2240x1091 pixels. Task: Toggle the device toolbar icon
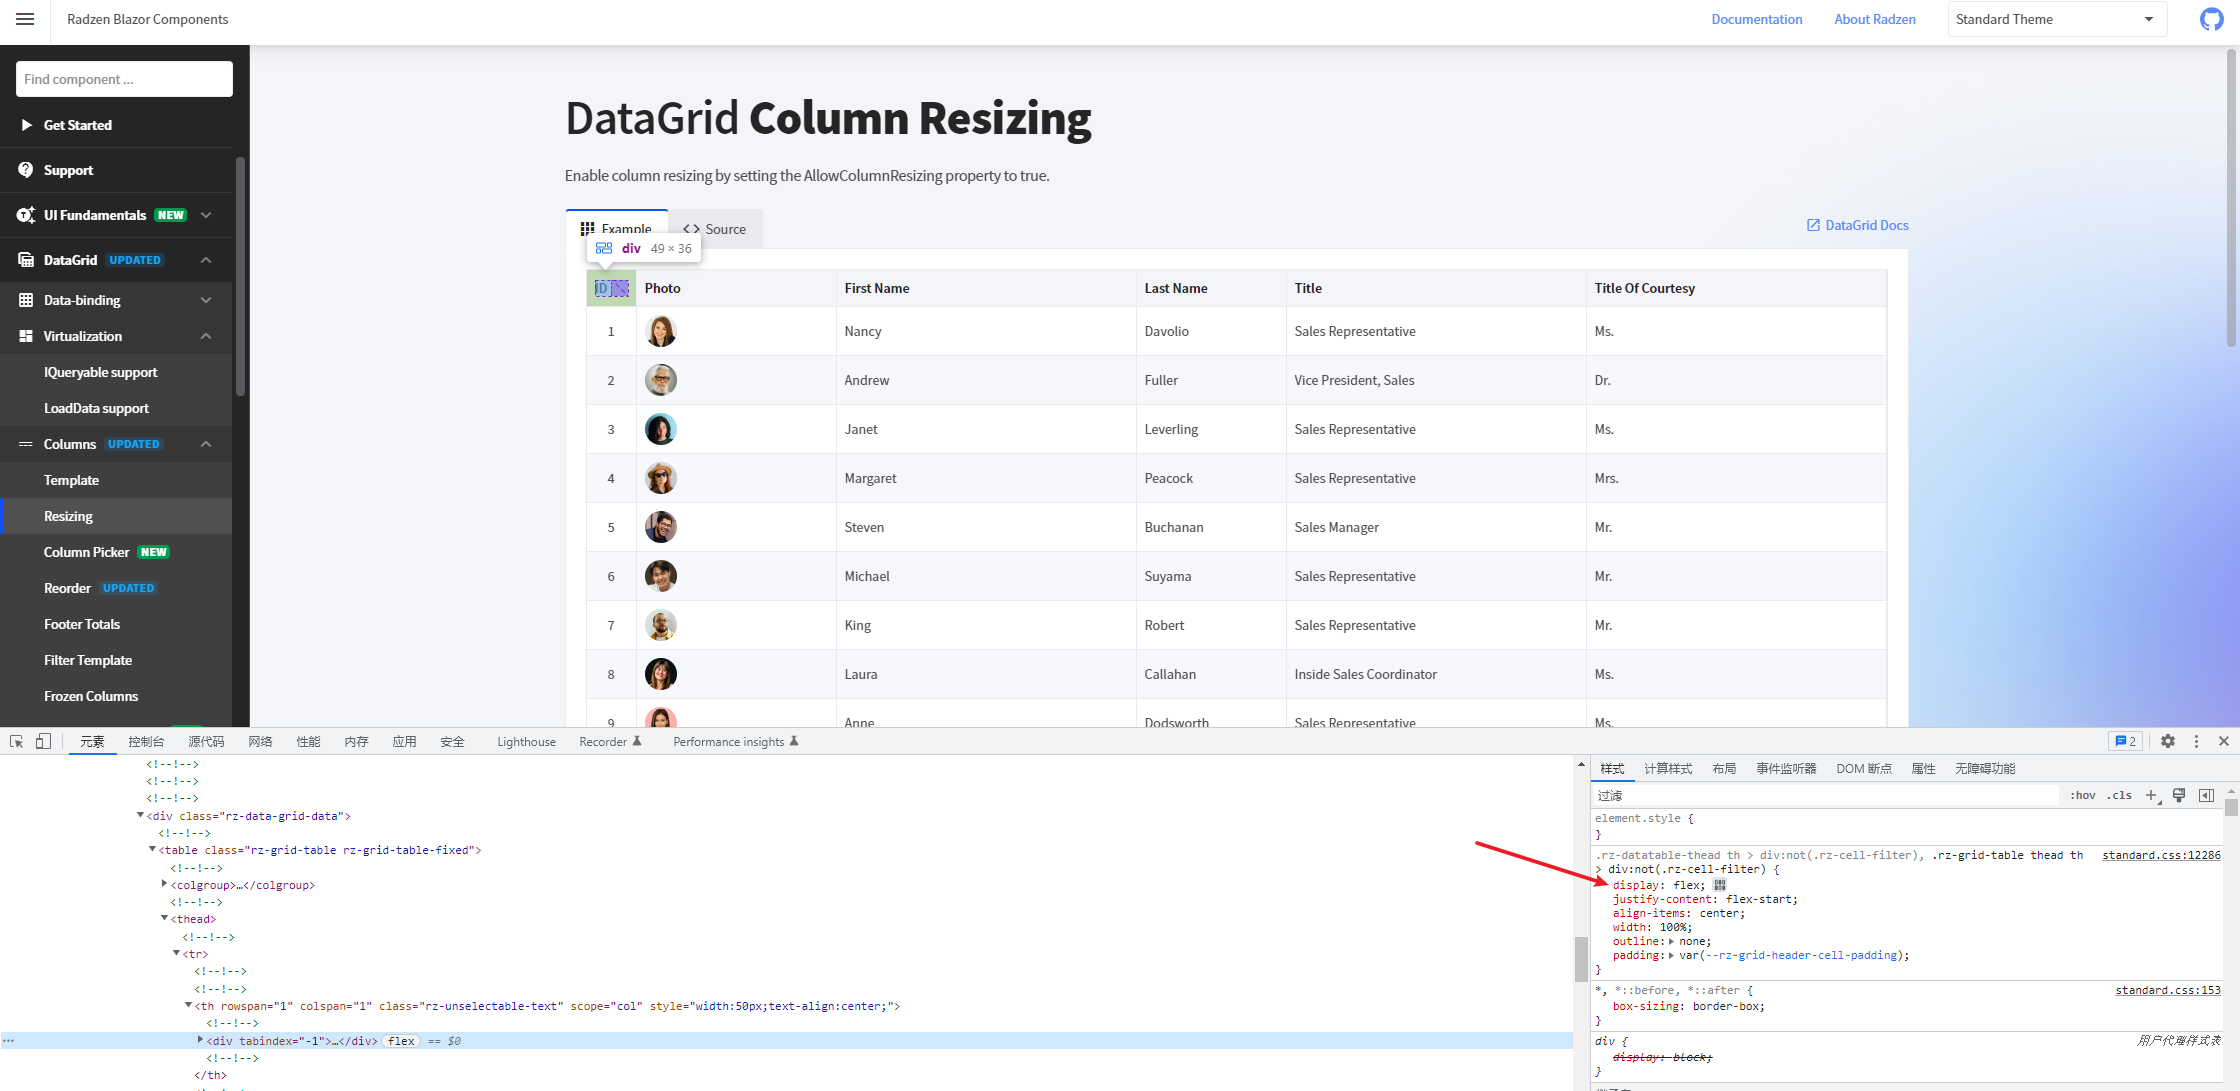[x=43, y=741]
